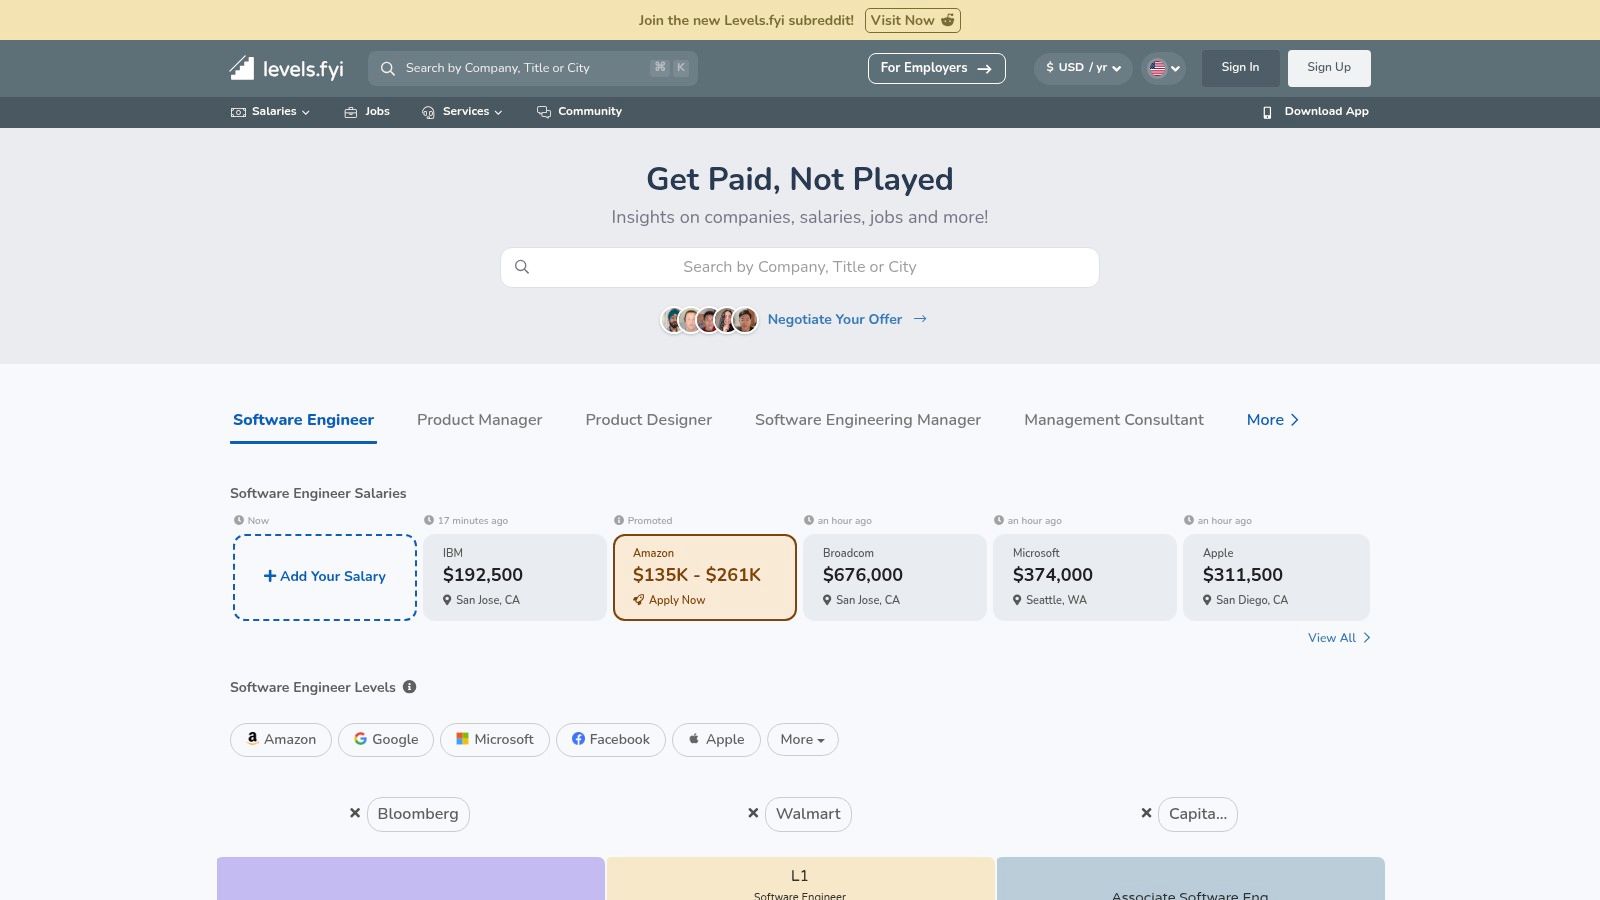
Task: Click the For Employers button
Action: [x=936, y=68]
